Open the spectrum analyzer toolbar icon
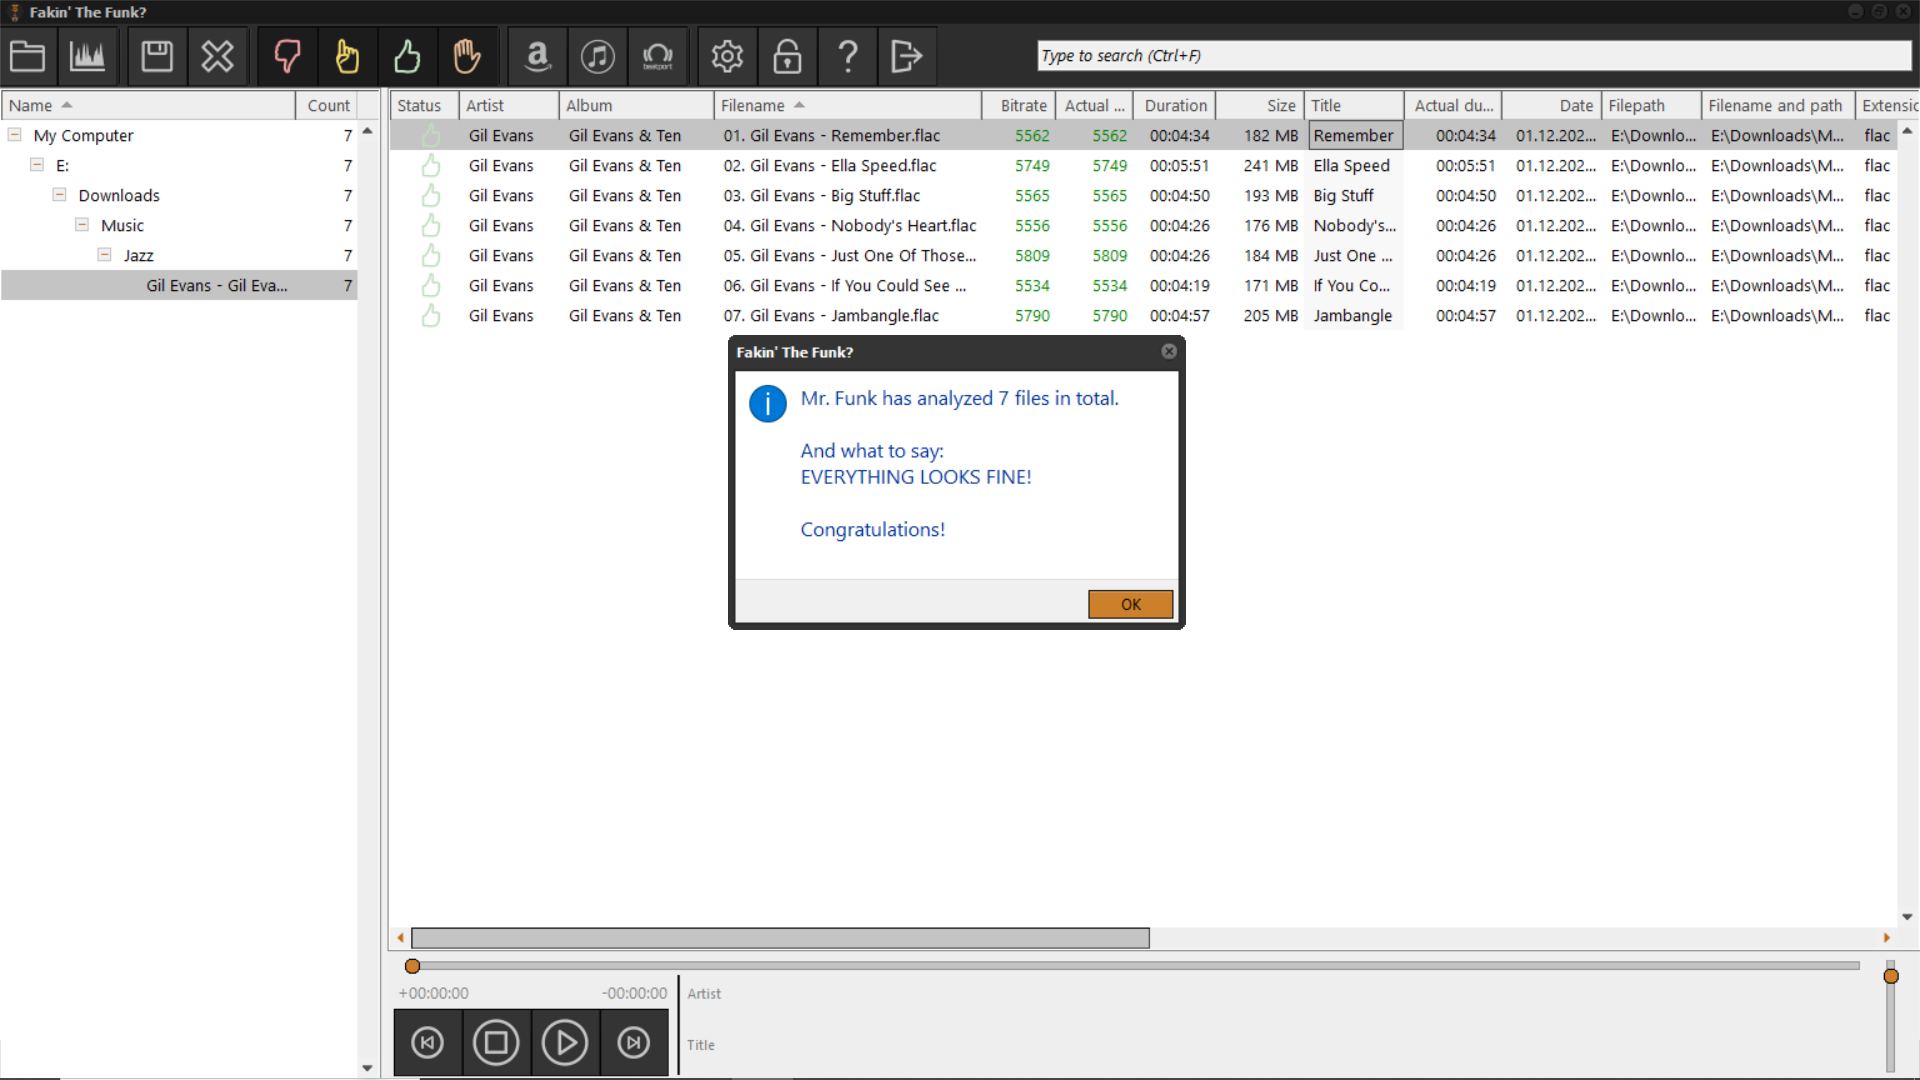Image resolution: width=1920 pixels, height=1080 pixels. (87, 56)
